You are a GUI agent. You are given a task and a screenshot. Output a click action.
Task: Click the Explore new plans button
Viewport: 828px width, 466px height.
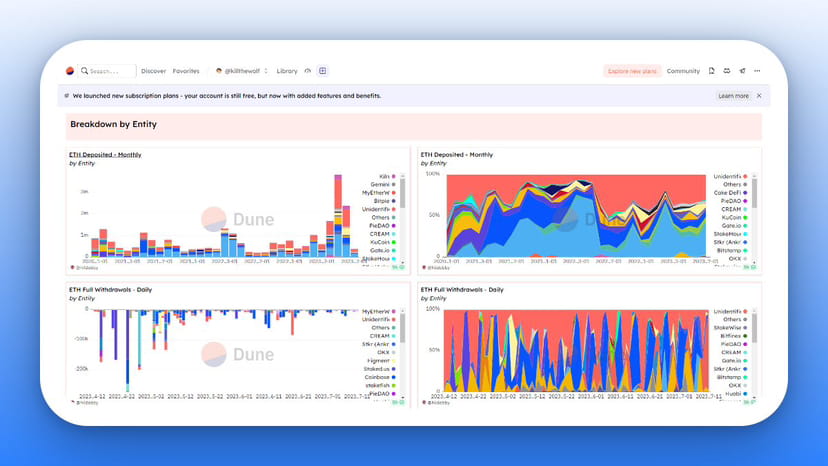[632, 71]
